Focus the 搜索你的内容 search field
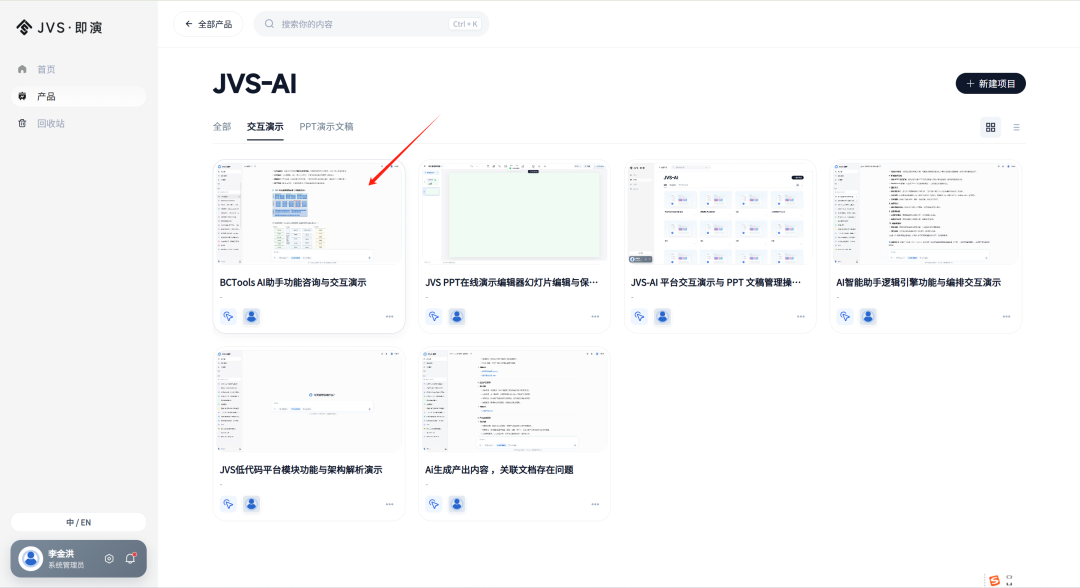 (x=371, y=24)
